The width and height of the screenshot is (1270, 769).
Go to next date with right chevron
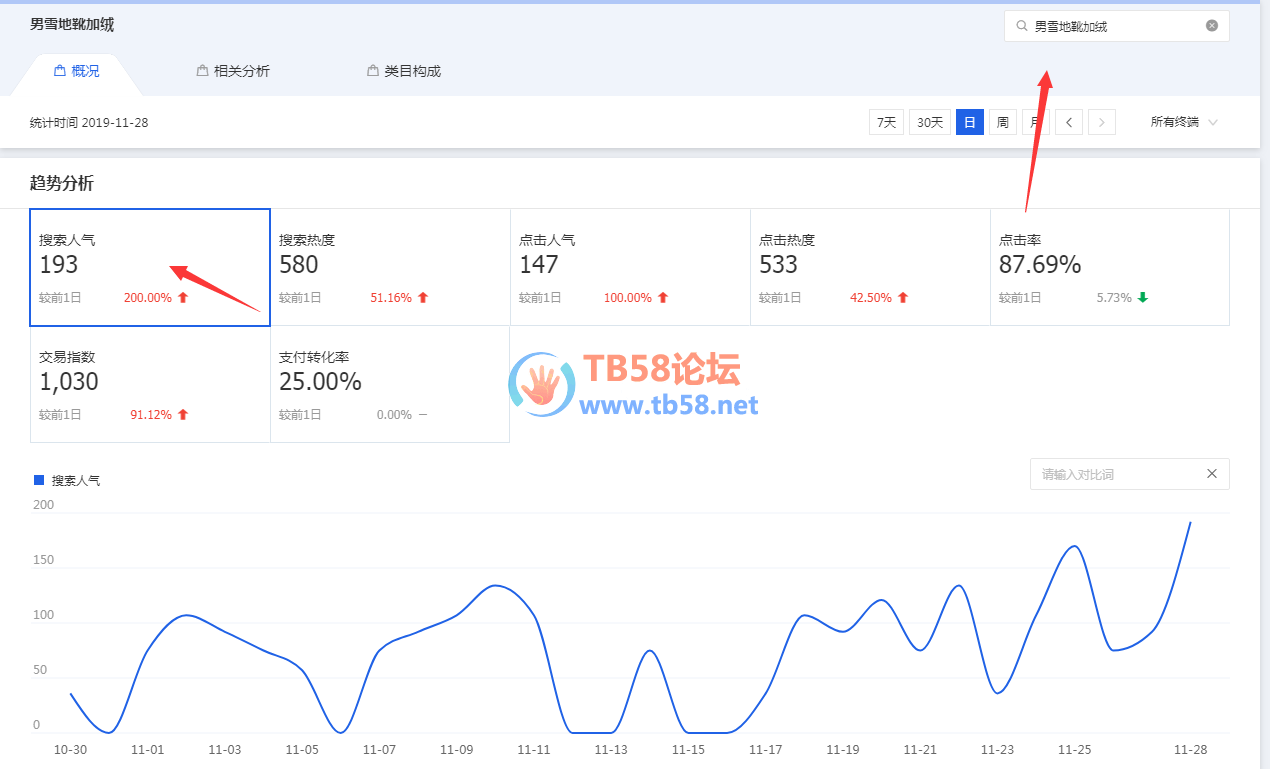[x=1102, y=122]
